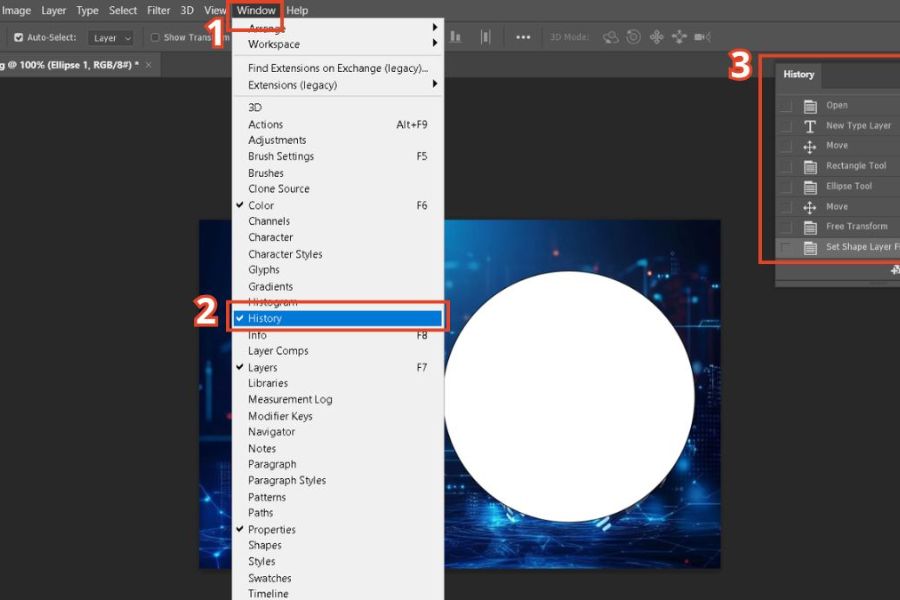Click the Ellipse Tool history state icon
Image resolution: width=900 pixels, height=600 pixels.
click(810, 187)
